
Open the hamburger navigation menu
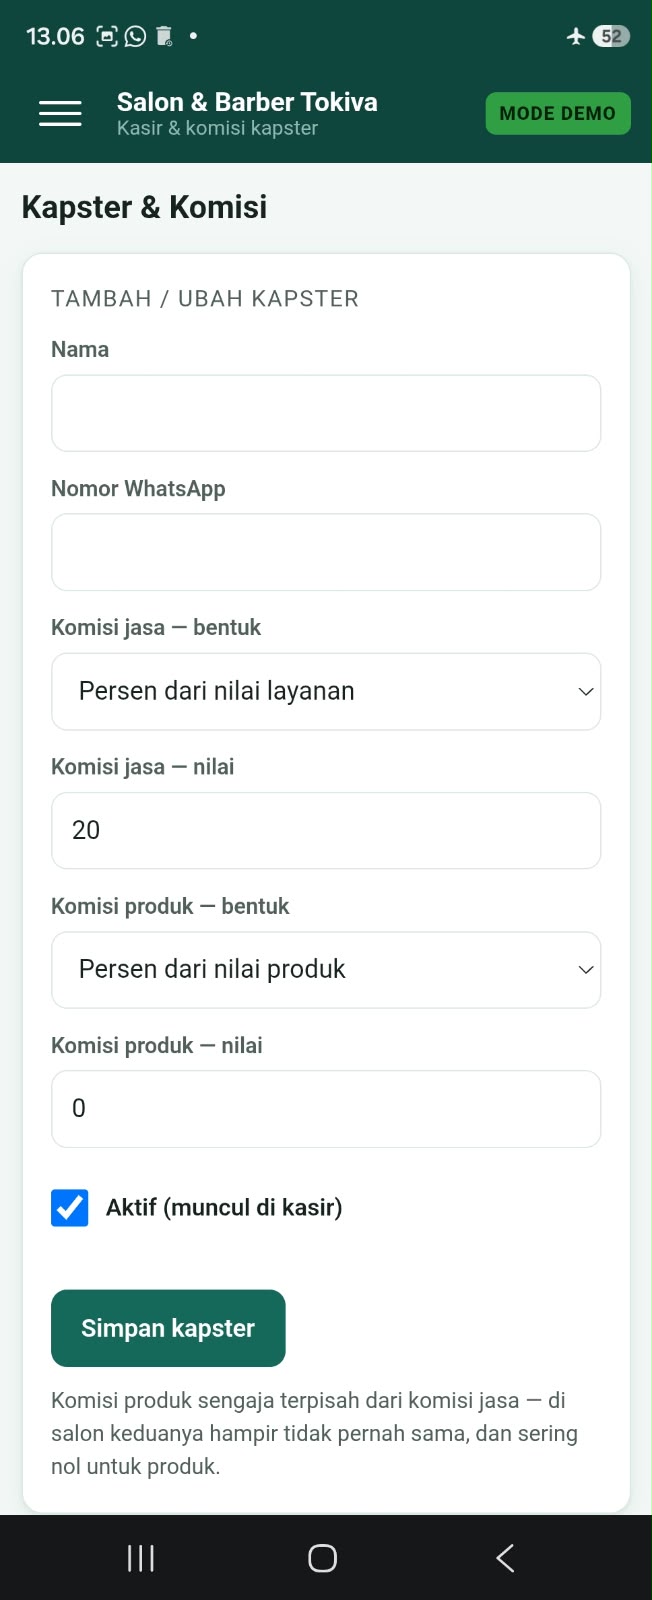(x=60, y=114)
